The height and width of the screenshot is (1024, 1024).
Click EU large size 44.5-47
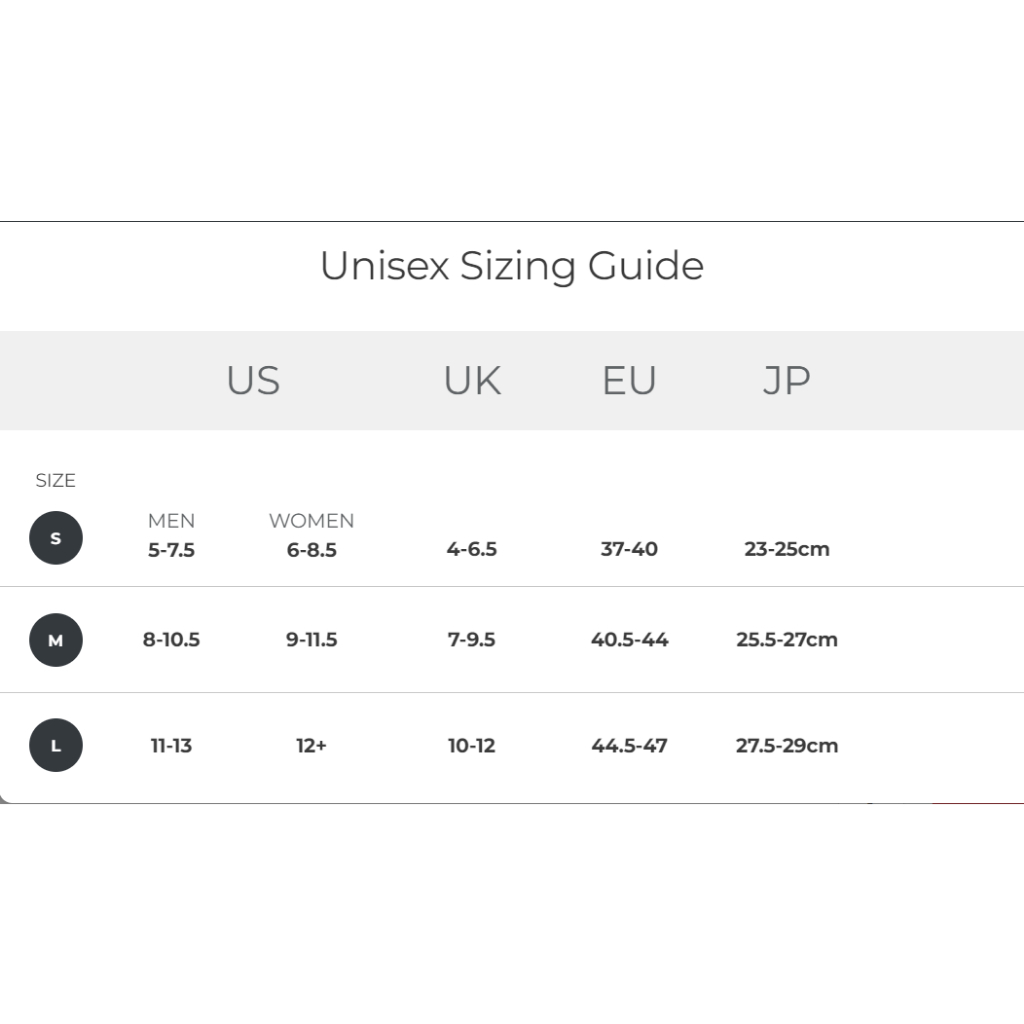629,746
